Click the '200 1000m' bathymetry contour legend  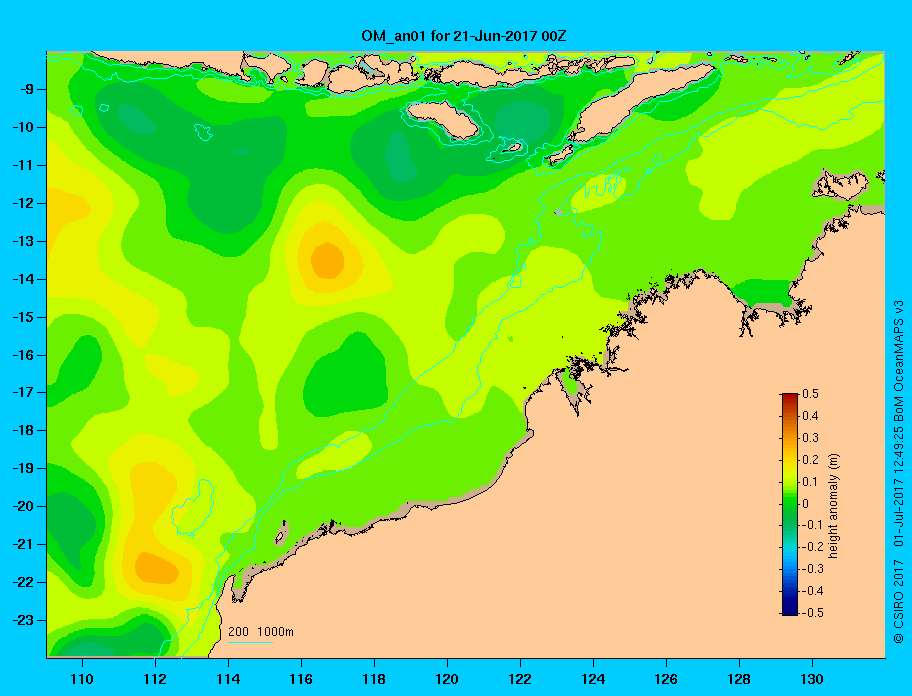point(261,632)
